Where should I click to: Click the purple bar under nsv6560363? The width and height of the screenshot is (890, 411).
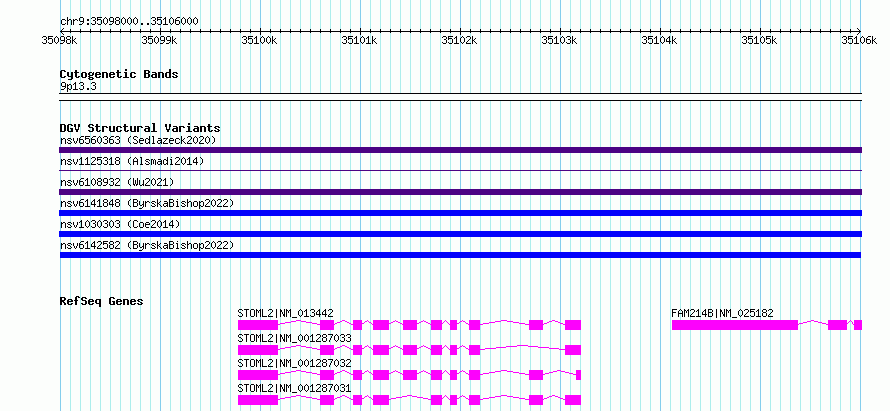(x=460, y=150)
